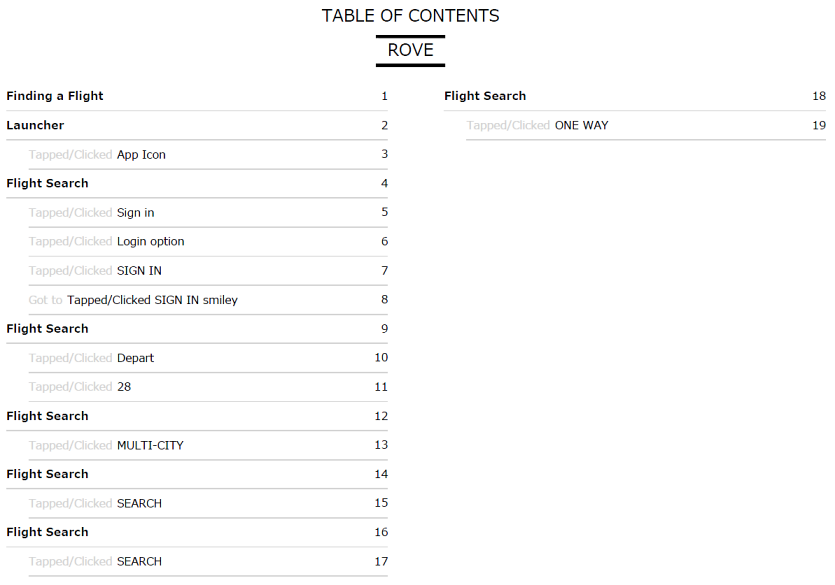
Task: Open Flight Search entry on page 12
Action: tap(197, 416)
